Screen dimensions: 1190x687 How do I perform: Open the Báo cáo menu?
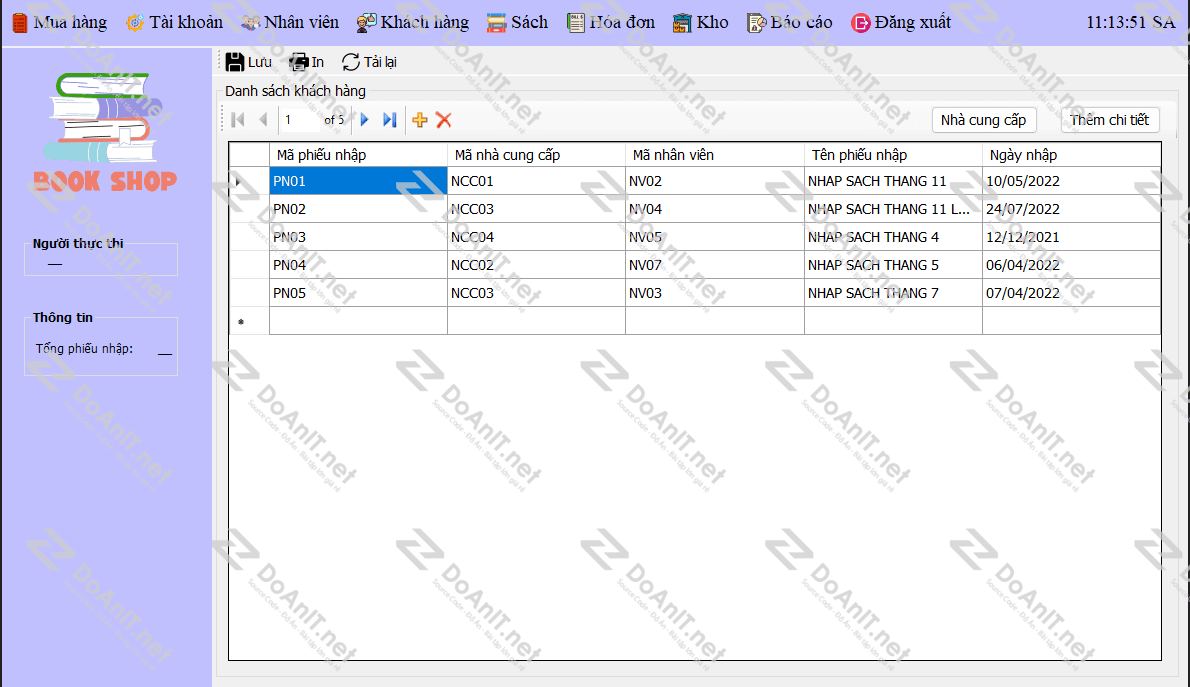coord(789,23)
